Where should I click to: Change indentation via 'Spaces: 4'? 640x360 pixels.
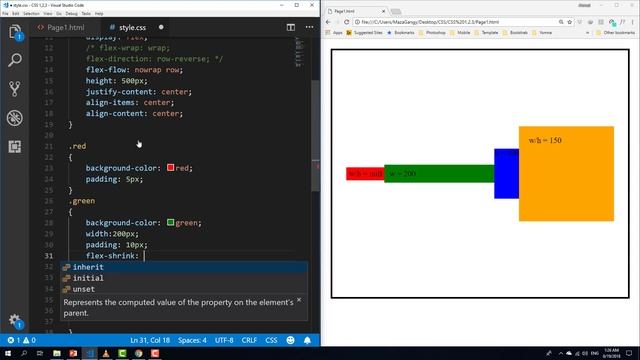tap(192, 340)
